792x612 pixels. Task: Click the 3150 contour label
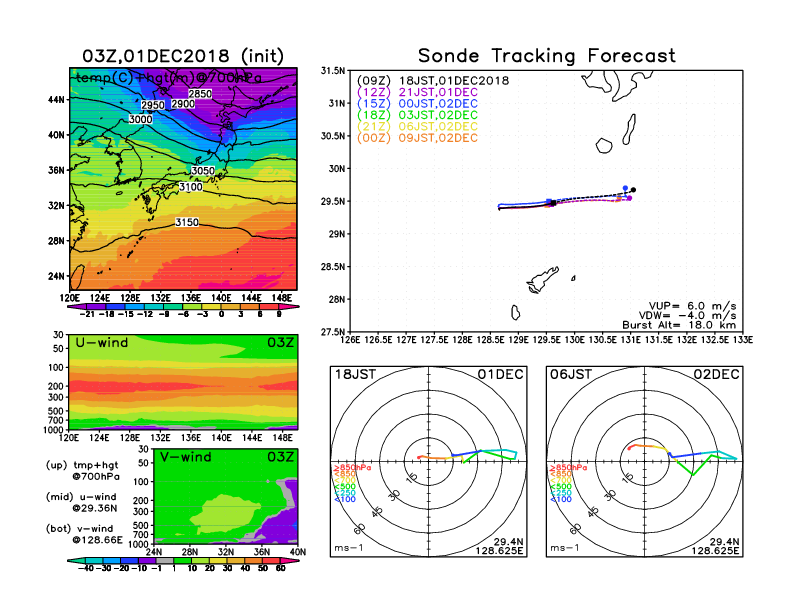coord(187,222)
